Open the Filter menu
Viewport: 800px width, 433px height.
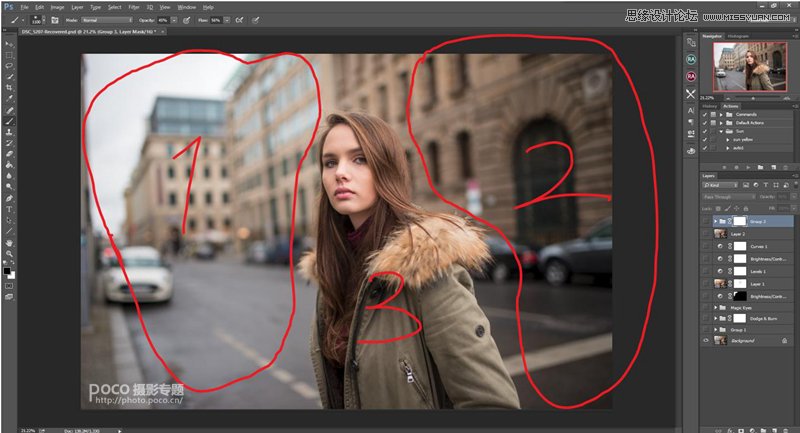click(134, 7)
